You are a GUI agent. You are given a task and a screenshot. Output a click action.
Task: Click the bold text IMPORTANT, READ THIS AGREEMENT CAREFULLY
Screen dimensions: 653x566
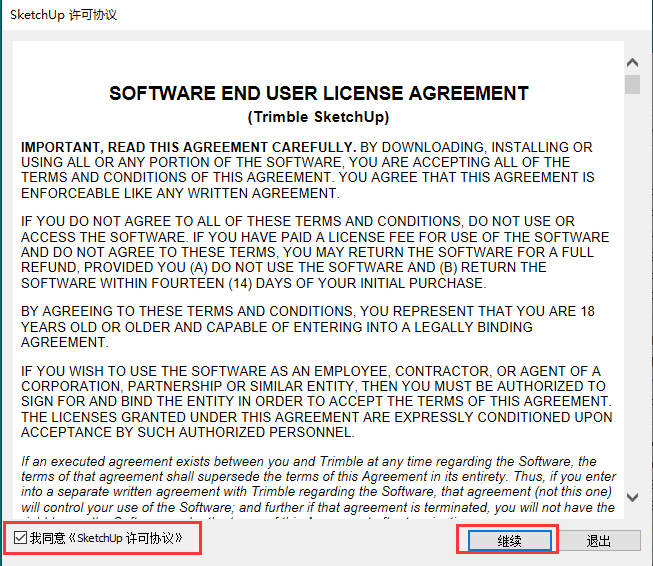pos(188,147)
